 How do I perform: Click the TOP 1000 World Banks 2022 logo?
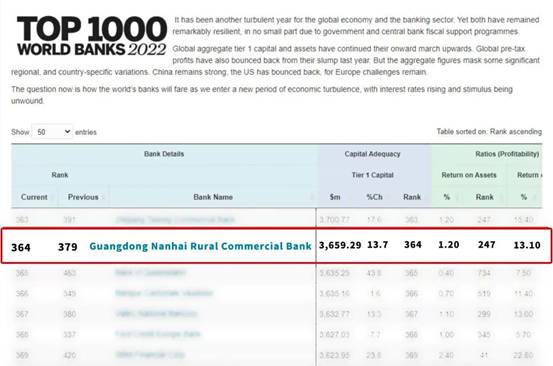tap(92, 36)
